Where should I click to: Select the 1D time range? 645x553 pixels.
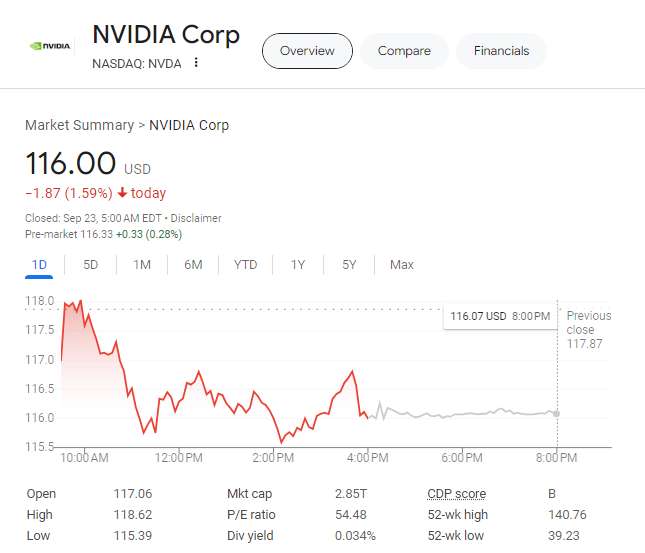pyautogui.click(x=40, y=265)
